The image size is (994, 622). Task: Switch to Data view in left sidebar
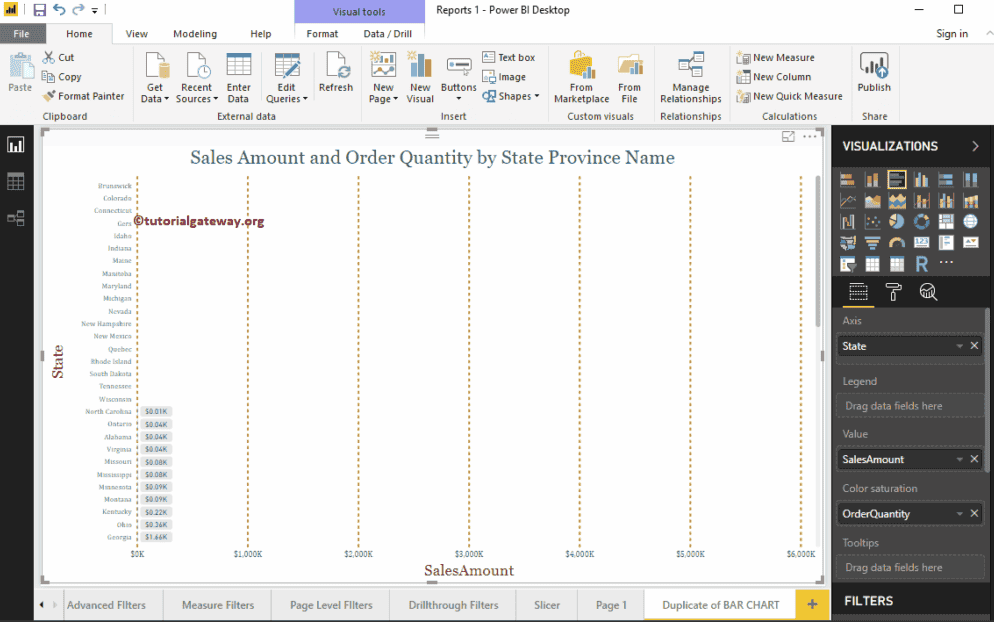[x=14, y=181]
